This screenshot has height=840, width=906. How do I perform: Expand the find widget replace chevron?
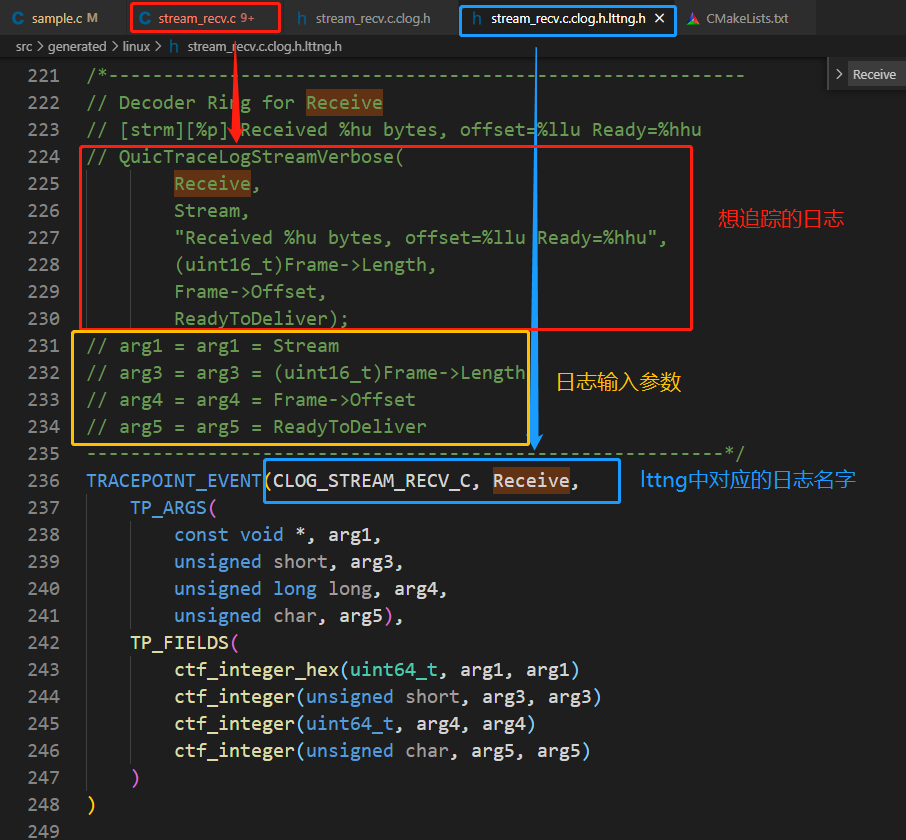(839, 74)
